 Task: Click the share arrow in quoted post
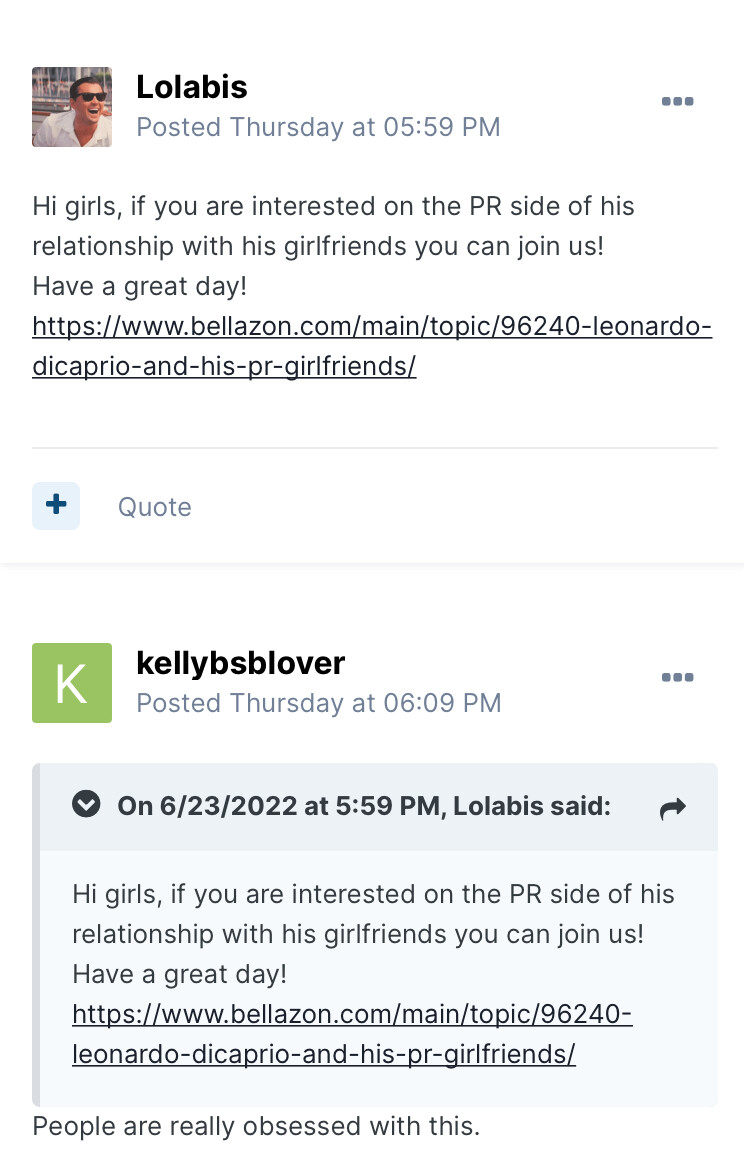(673, 808)
